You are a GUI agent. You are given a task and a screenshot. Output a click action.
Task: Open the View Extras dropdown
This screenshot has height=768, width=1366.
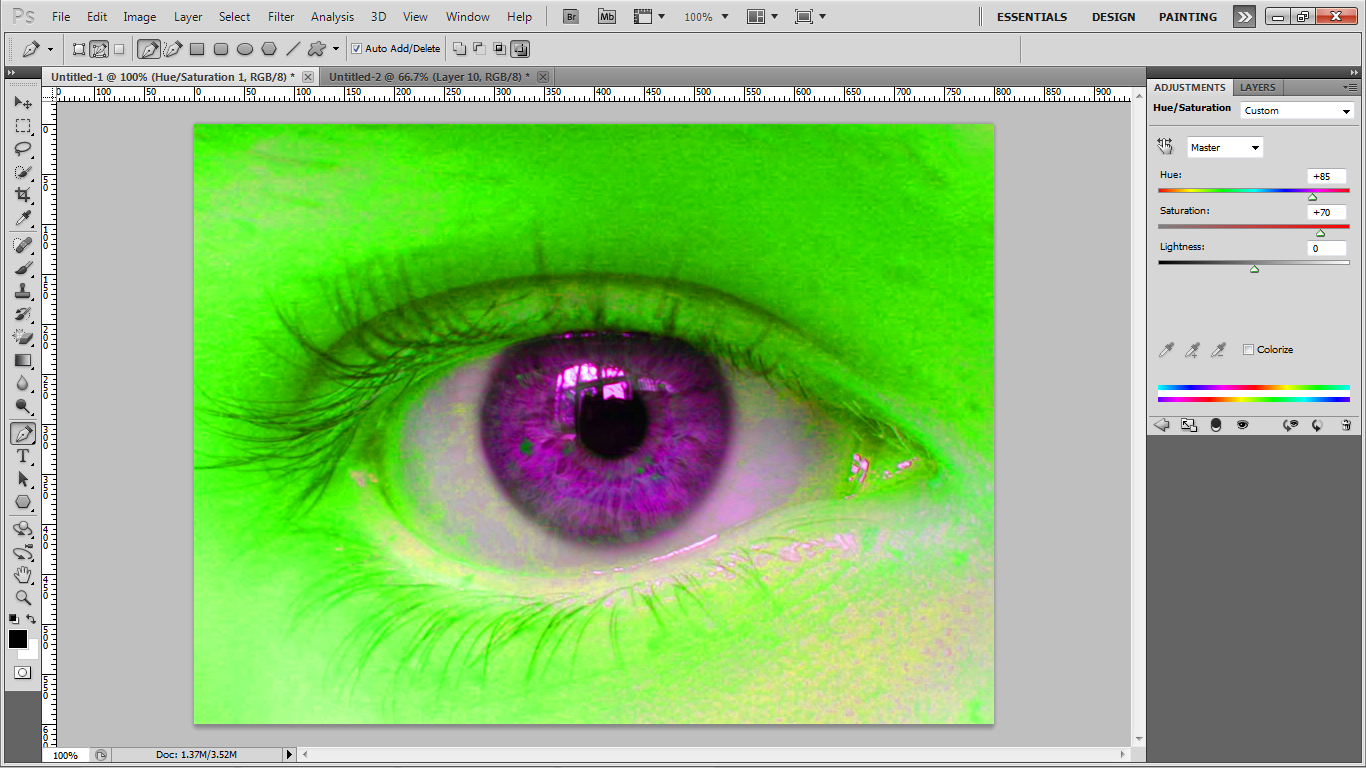tap(649, 16)
